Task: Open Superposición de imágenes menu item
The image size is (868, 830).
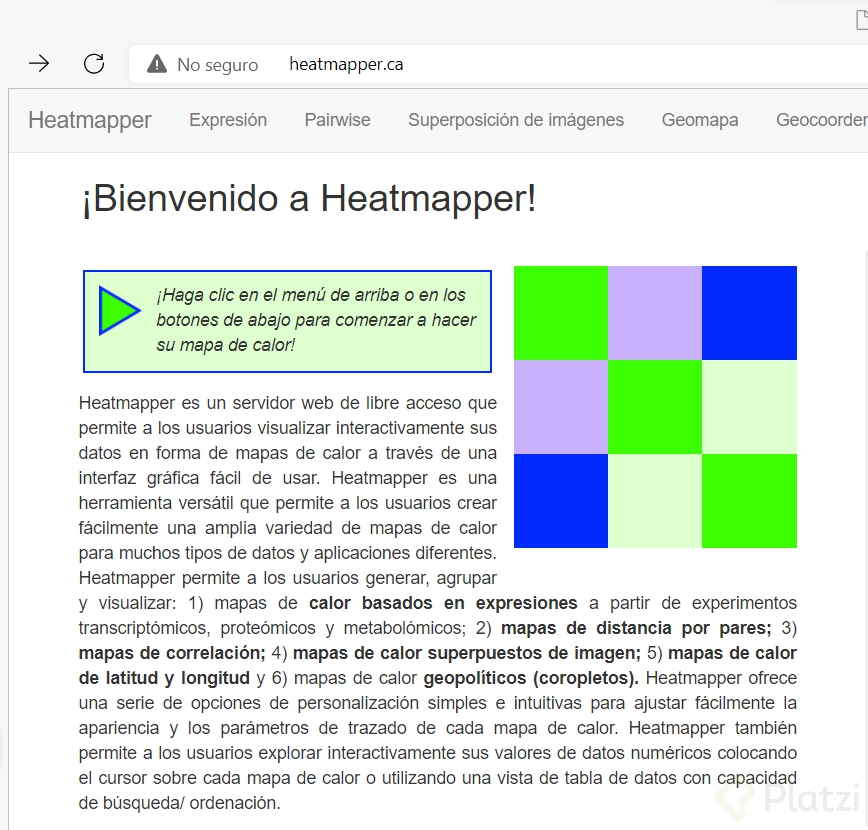Action: (516, 120)
